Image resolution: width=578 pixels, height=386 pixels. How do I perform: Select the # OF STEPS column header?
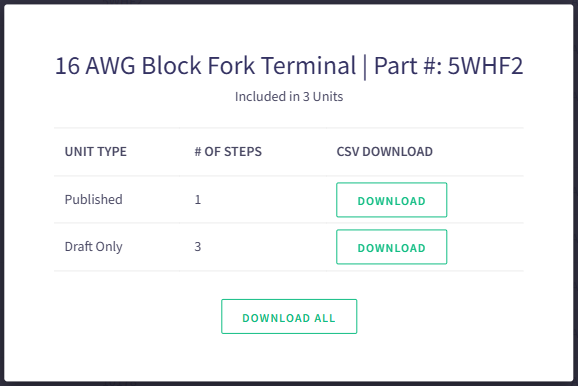(x=228, y=152)
